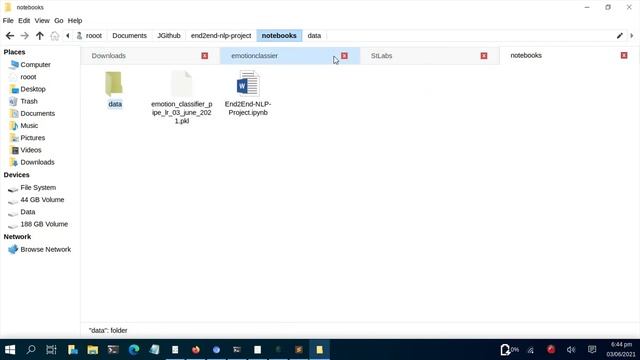
Task: Open the terminal icon on taskbar
Action: [113, 350]
